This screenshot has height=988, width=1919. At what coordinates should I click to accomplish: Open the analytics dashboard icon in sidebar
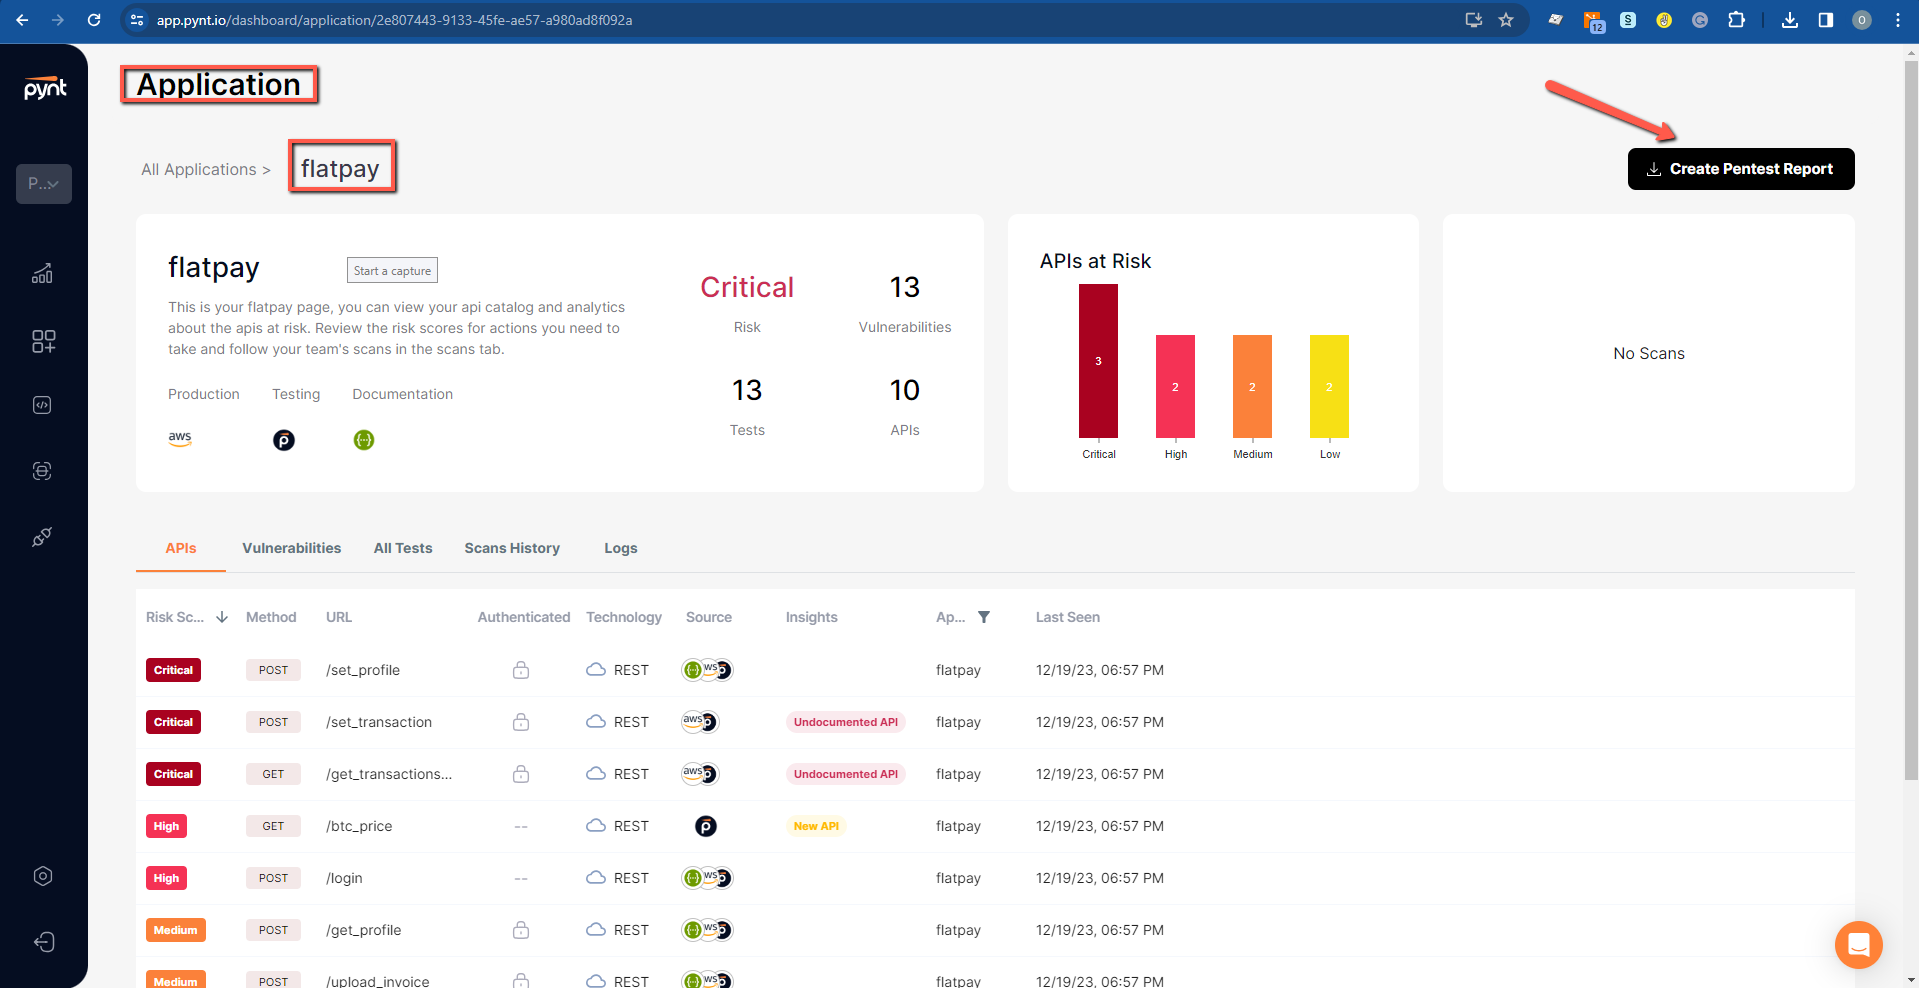coord(42,274)
